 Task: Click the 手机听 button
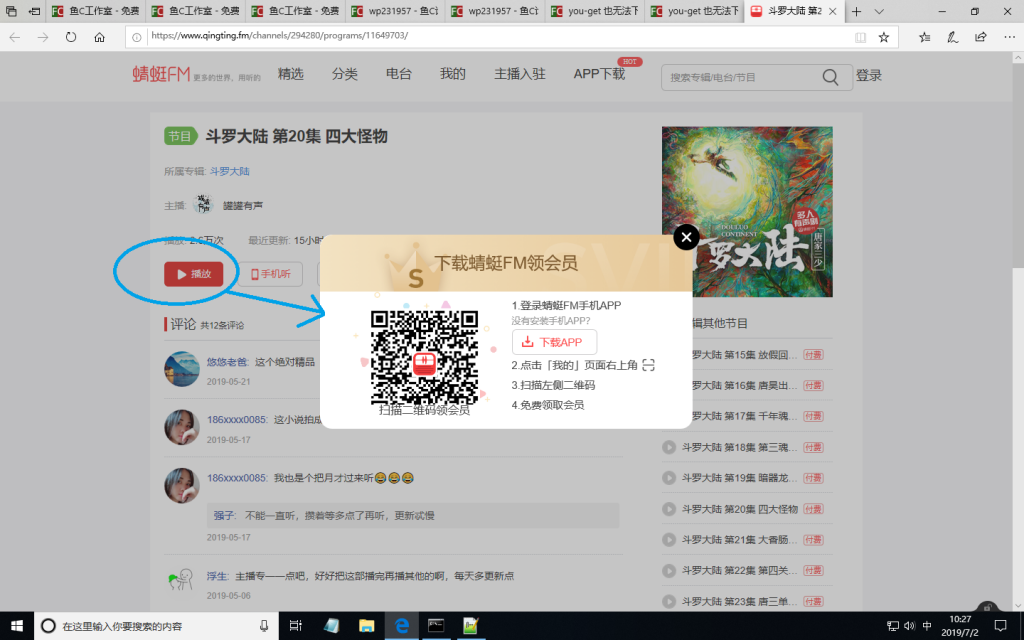pos(270,274)
